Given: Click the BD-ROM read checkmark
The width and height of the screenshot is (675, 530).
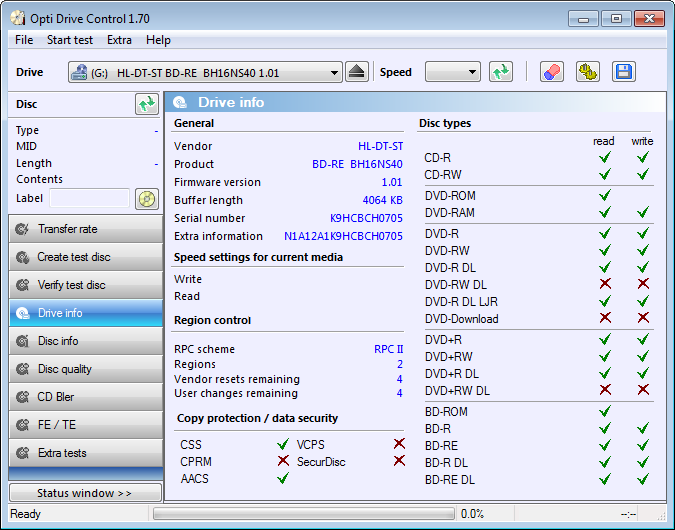Looking at the screenshot, I should pyautogui.click(x=605, y=411).
